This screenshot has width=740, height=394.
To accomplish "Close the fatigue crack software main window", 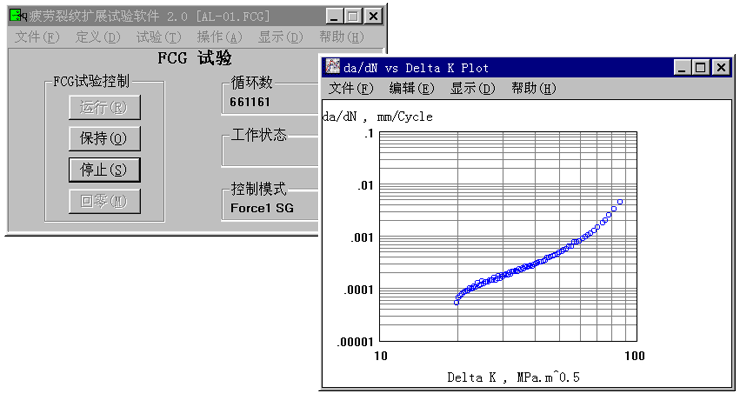I will [373, 17].
